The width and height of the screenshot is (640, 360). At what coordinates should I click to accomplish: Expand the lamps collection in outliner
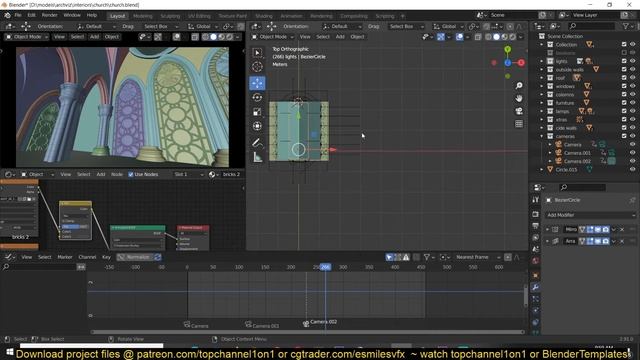click(x=542, y=111)
